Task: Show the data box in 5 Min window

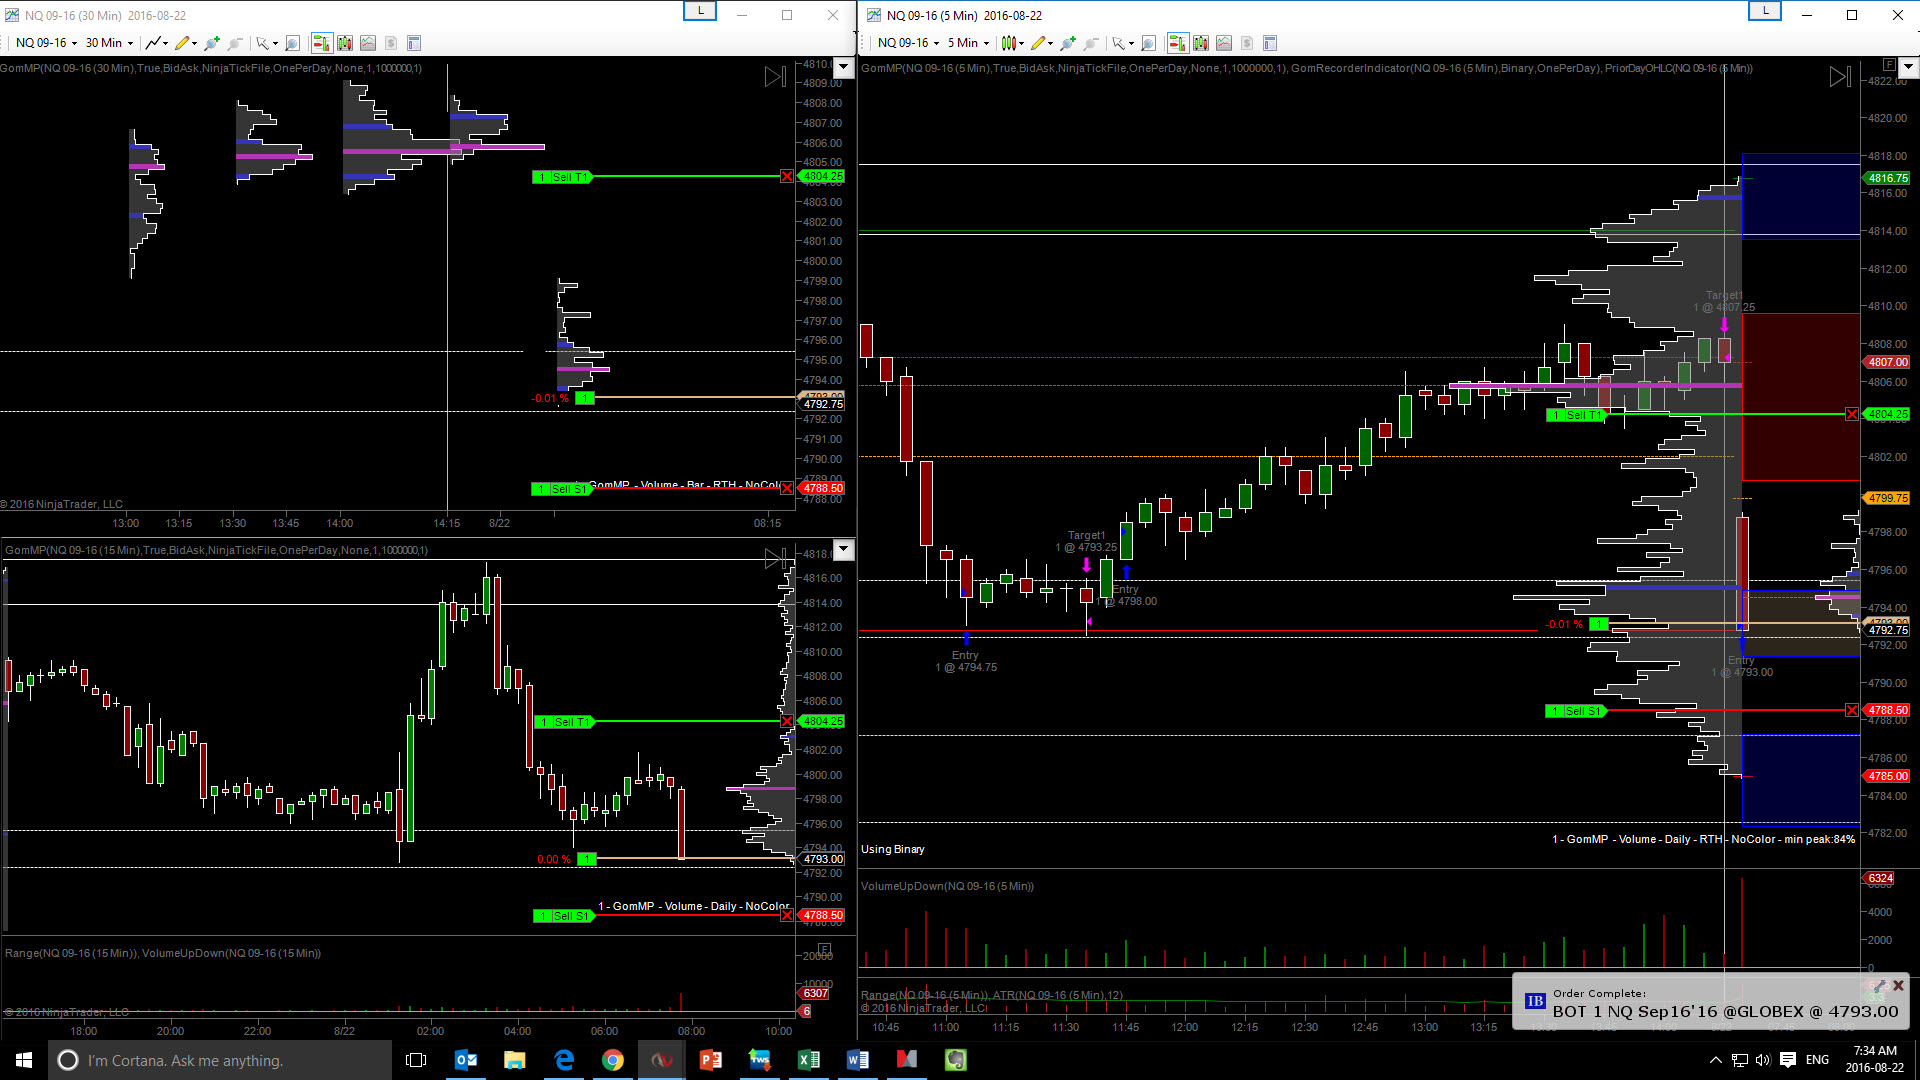Action: coord(1149,43)
